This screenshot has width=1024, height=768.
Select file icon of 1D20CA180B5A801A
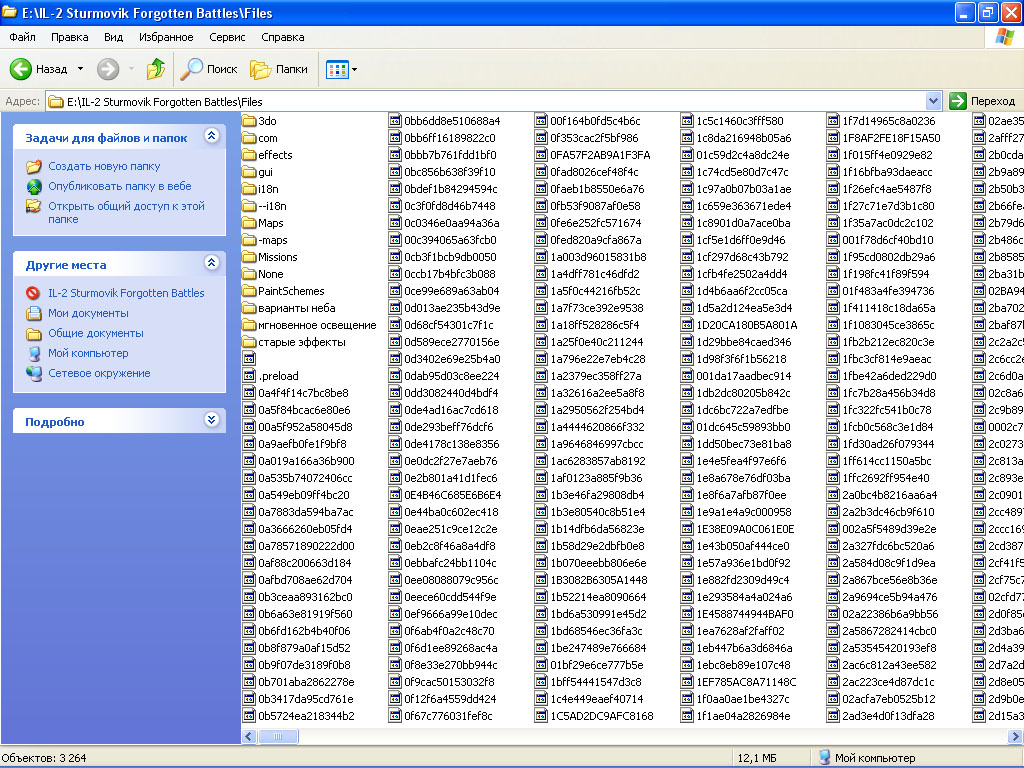pyautogui.click(x=687, y=325)
